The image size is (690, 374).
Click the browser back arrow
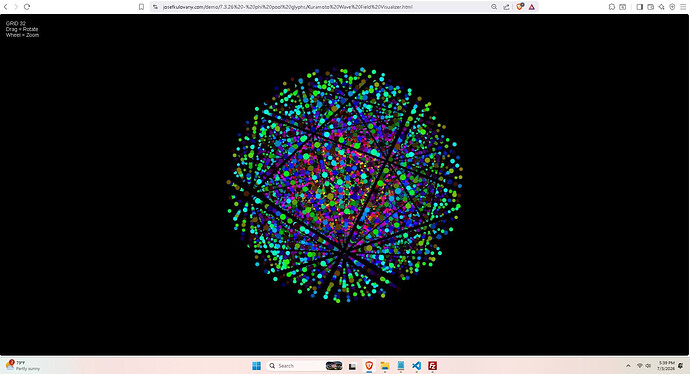point(5,7)
